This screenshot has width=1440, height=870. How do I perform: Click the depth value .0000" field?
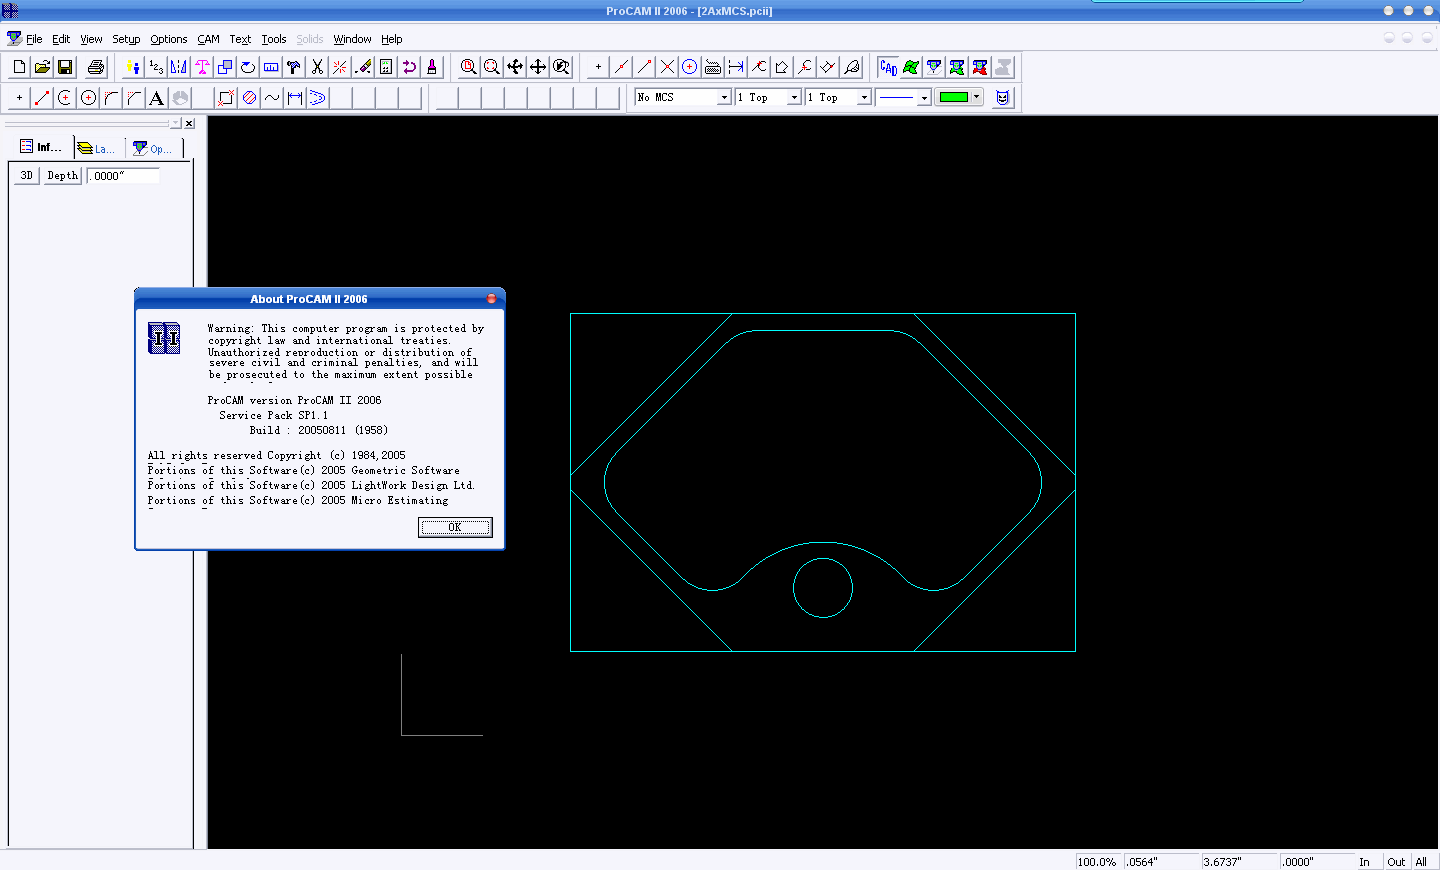pyautogui.click(x=123, y=175)
